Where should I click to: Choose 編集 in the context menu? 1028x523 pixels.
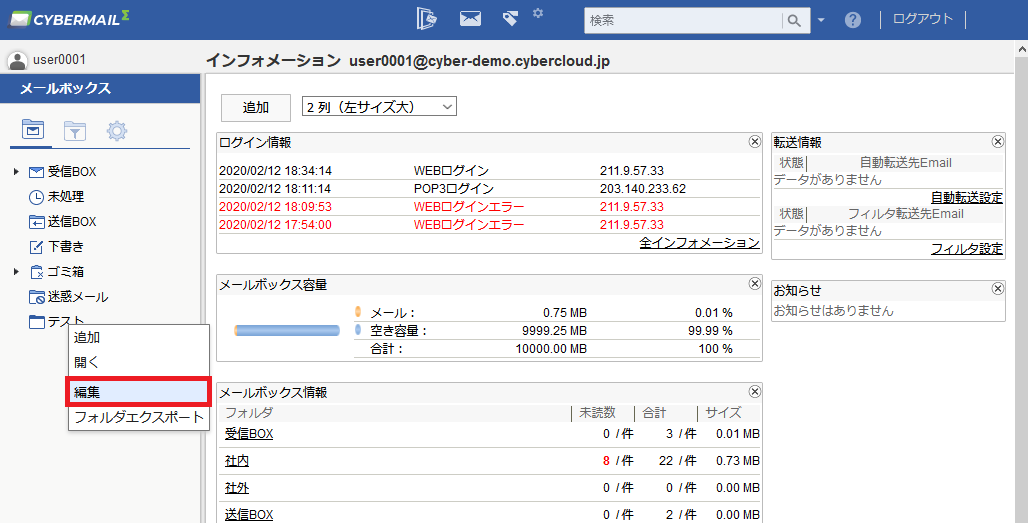click(138, 392)
